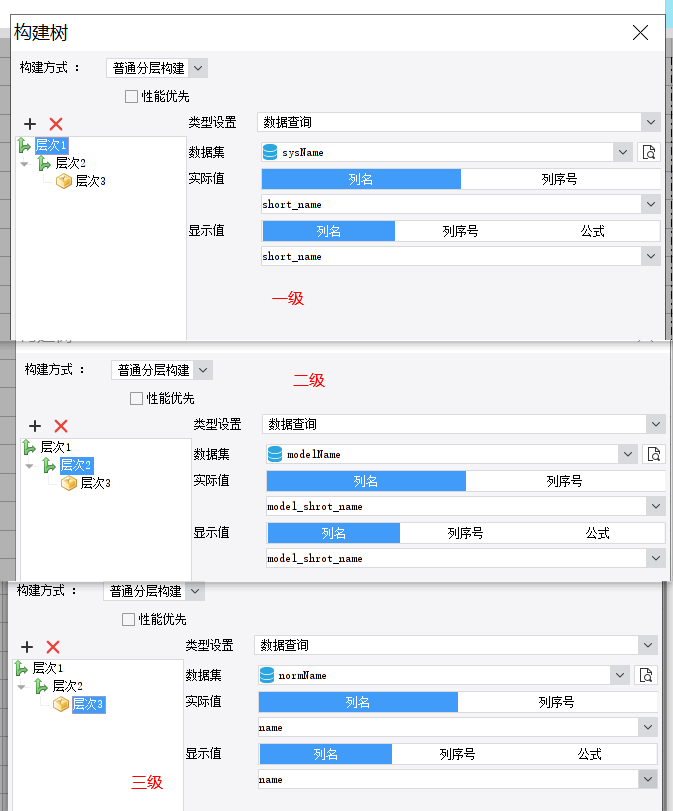Screen dimensions: 673x811
Task: Open the model_shrot_name dropdown under 实际值
Action: 655,506
